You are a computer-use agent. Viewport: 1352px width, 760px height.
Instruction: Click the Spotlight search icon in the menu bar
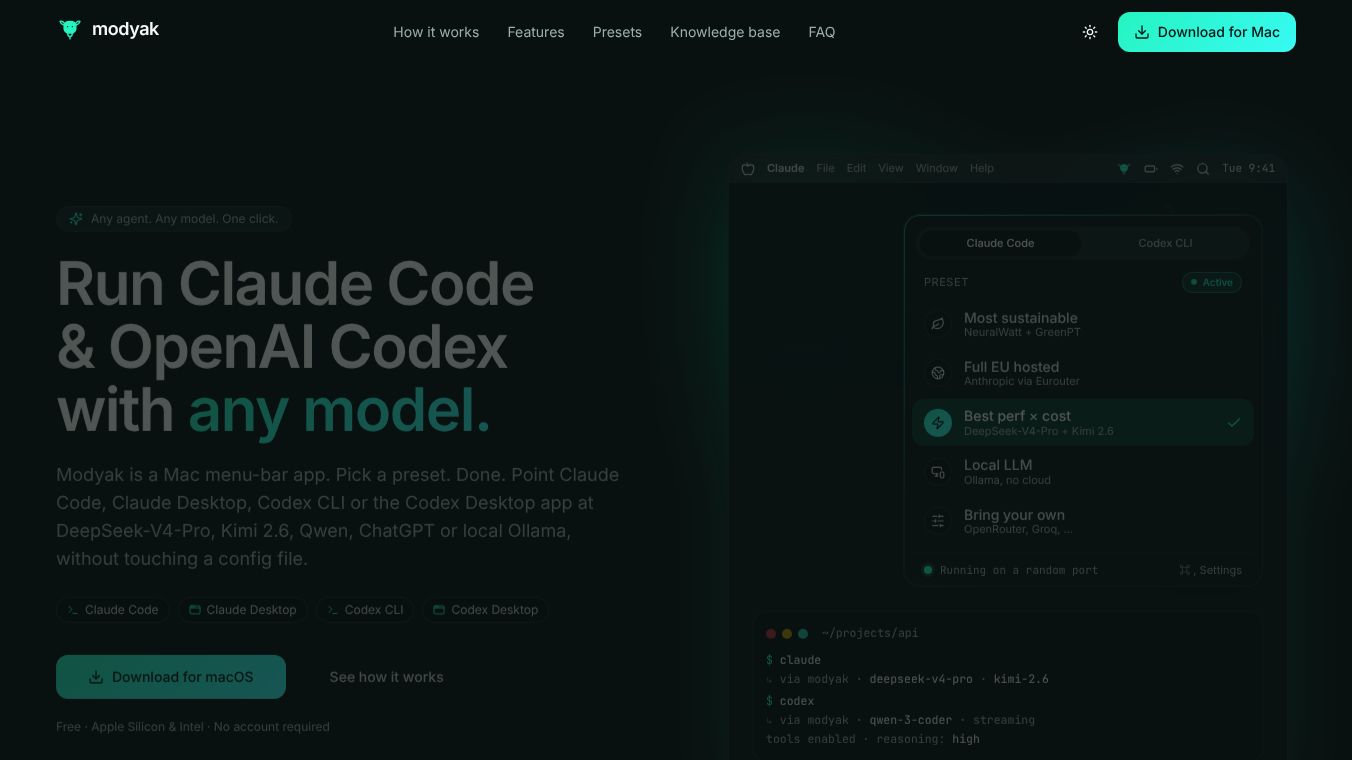[x=1203, y=169]
